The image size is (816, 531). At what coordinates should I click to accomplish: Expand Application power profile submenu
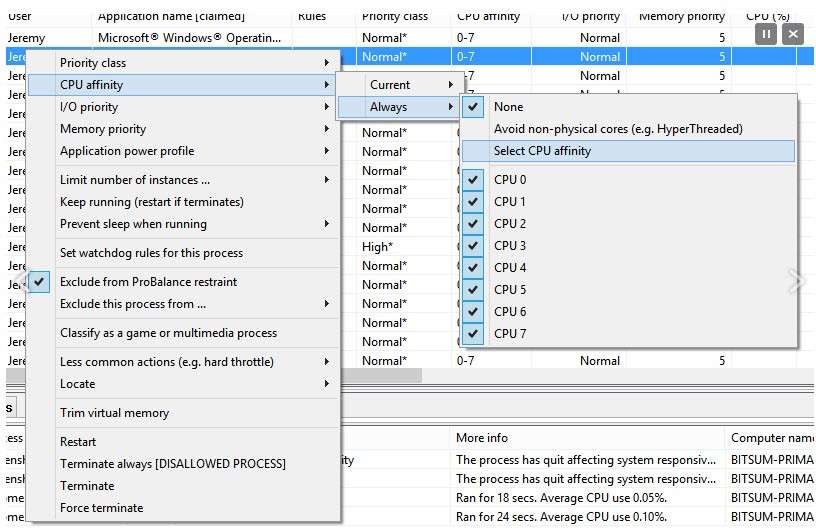[183, 151]
